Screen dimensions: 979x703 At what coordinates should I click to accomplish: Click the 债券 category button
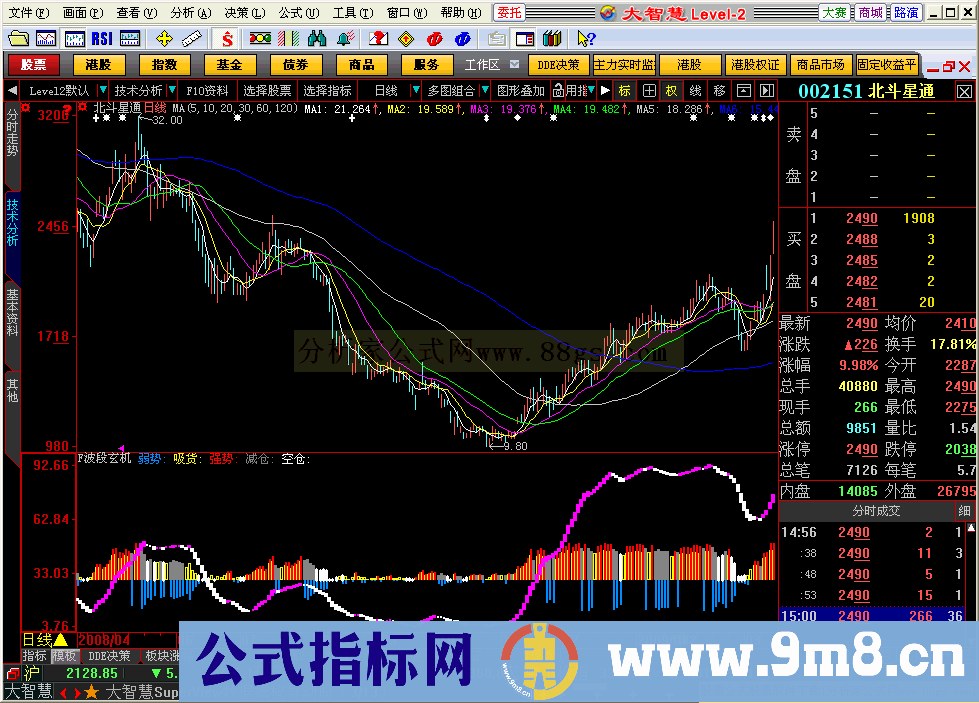pyautogui.click(x=295, y=65)
